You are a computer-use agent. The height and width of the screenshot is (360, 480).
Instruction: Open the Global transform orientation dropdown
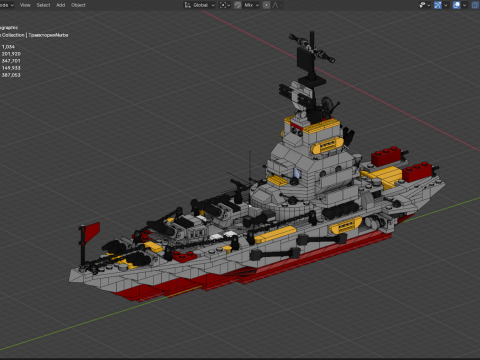(200, 5)
